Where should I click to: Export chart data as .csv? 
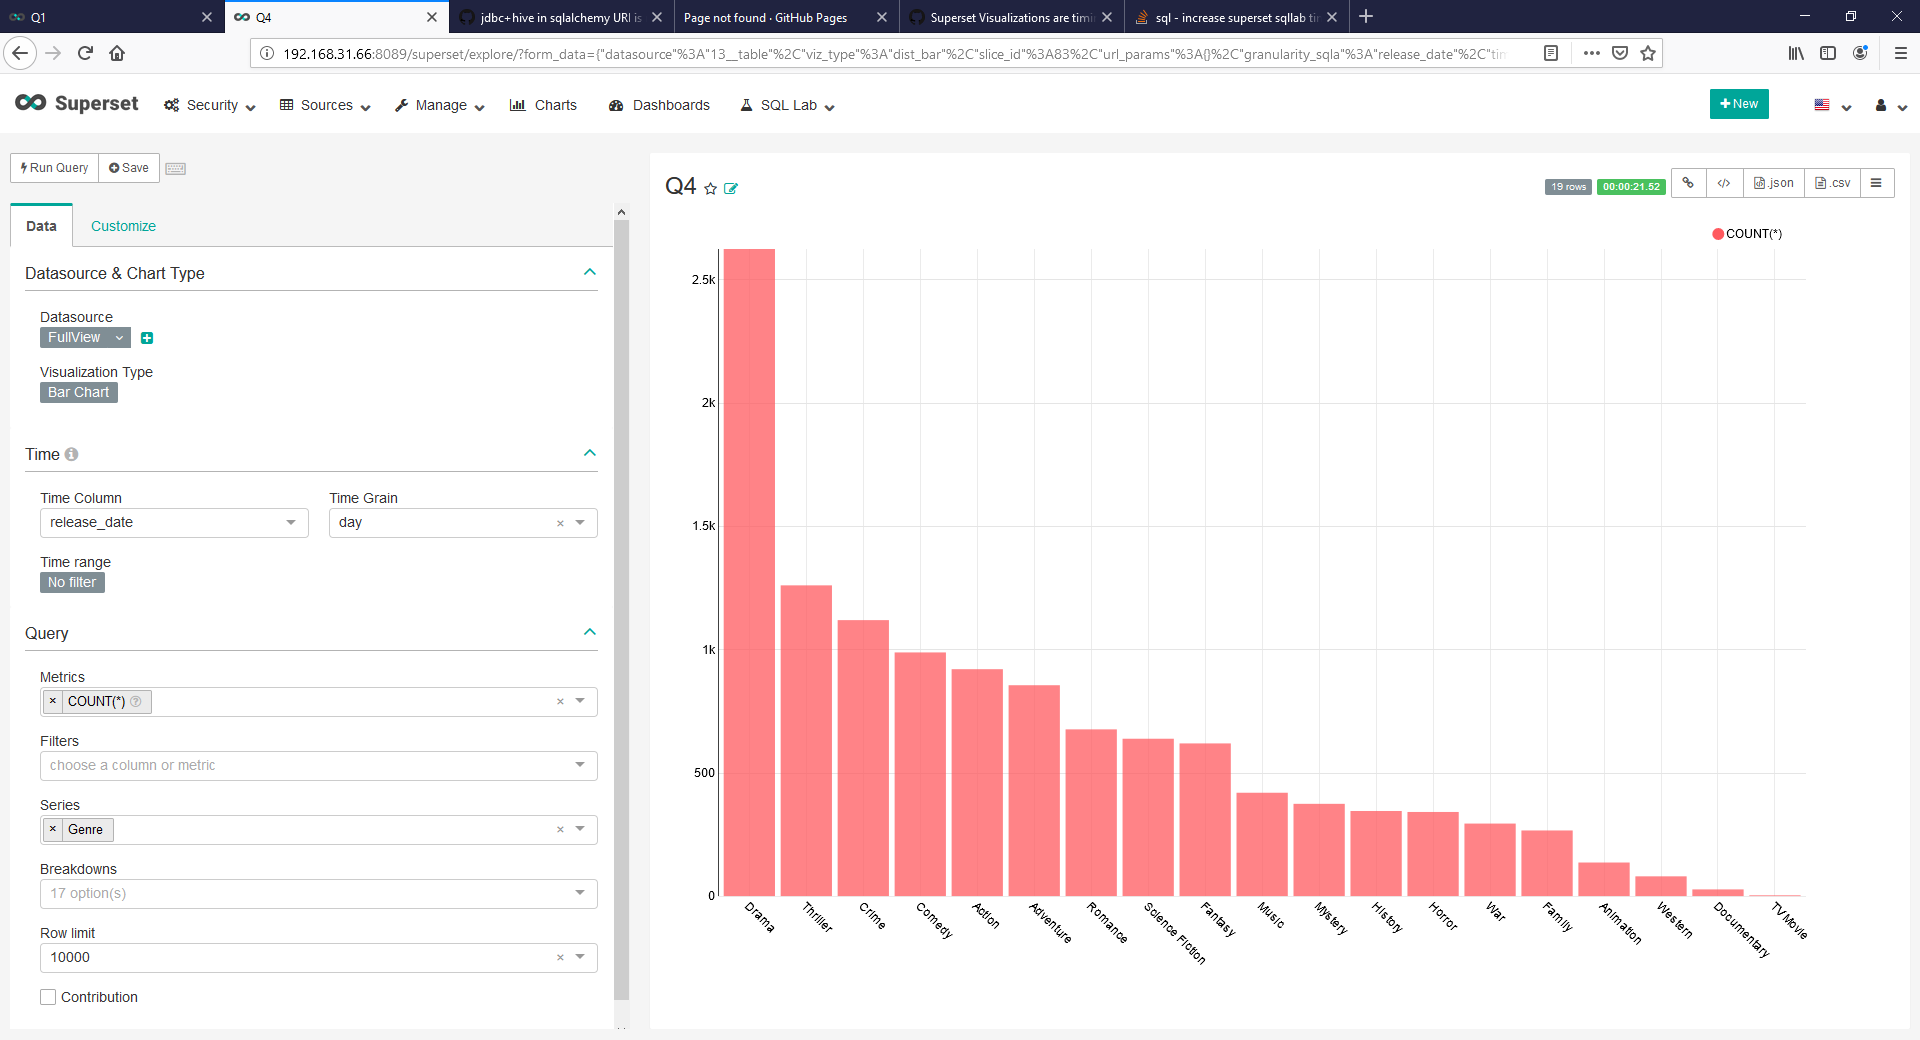[x=1832, y=183]
